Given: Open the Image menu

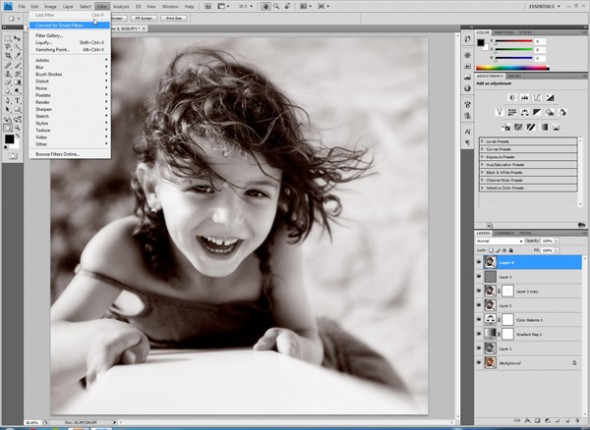Looking at the screenshot, I should coord(50,7).
